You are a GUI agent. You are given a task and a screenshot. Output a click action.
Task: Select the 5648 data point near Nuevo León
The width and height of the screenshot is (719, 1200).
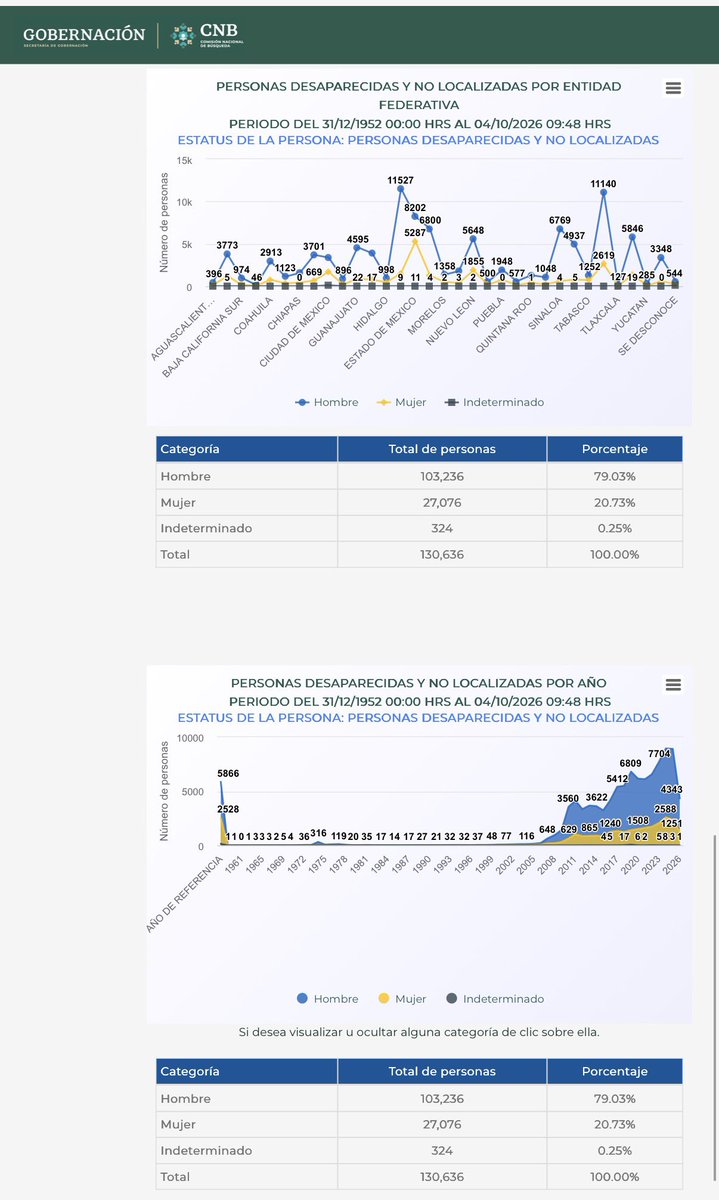coord(473,238)
